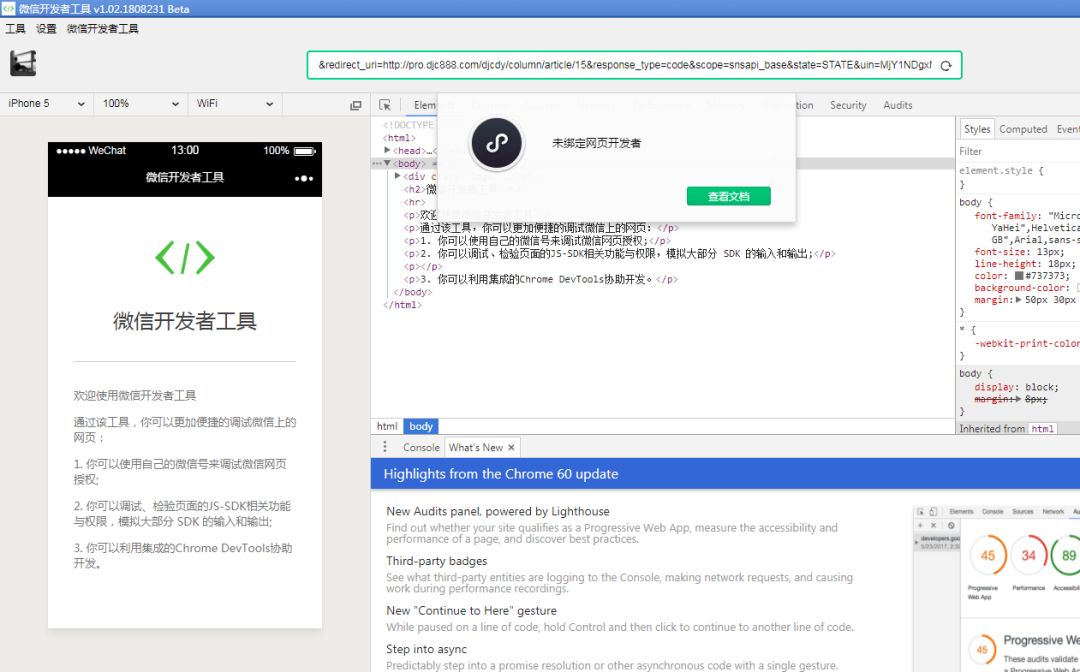This screenshot has width=1080, height=672.
Task: Select the <hr> line in the DOM tree
Action: pos(415,202)
